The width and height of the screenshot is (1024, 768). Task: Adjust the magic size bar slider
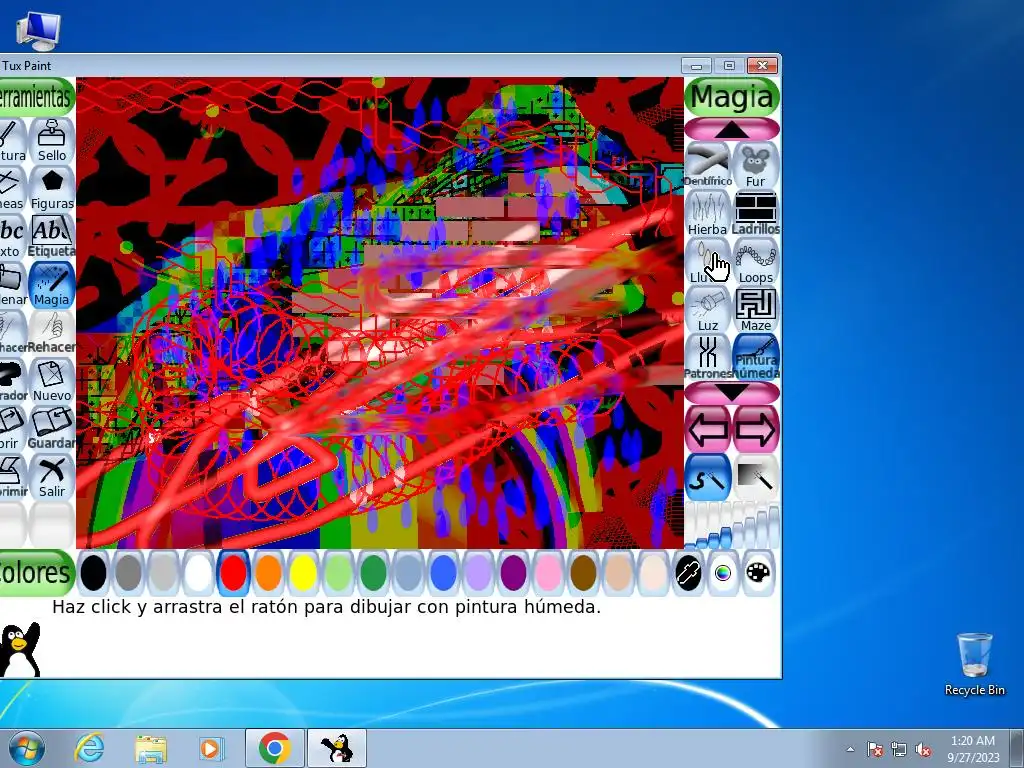732,526
